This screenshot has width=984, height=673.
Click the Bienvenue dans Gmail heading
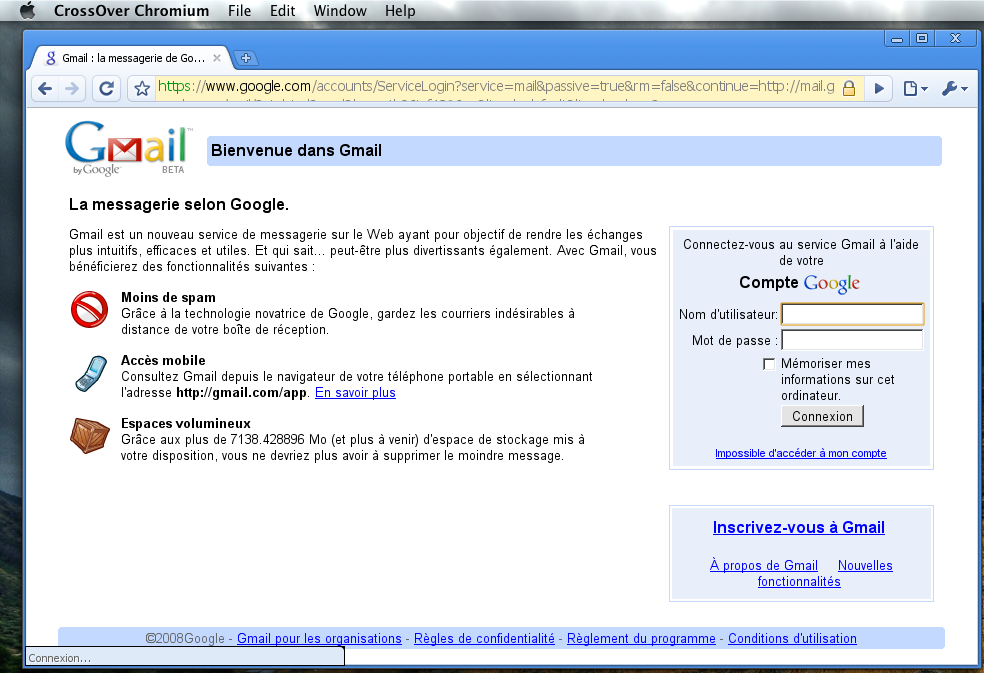pyautogui.click(x=296, y=151)
